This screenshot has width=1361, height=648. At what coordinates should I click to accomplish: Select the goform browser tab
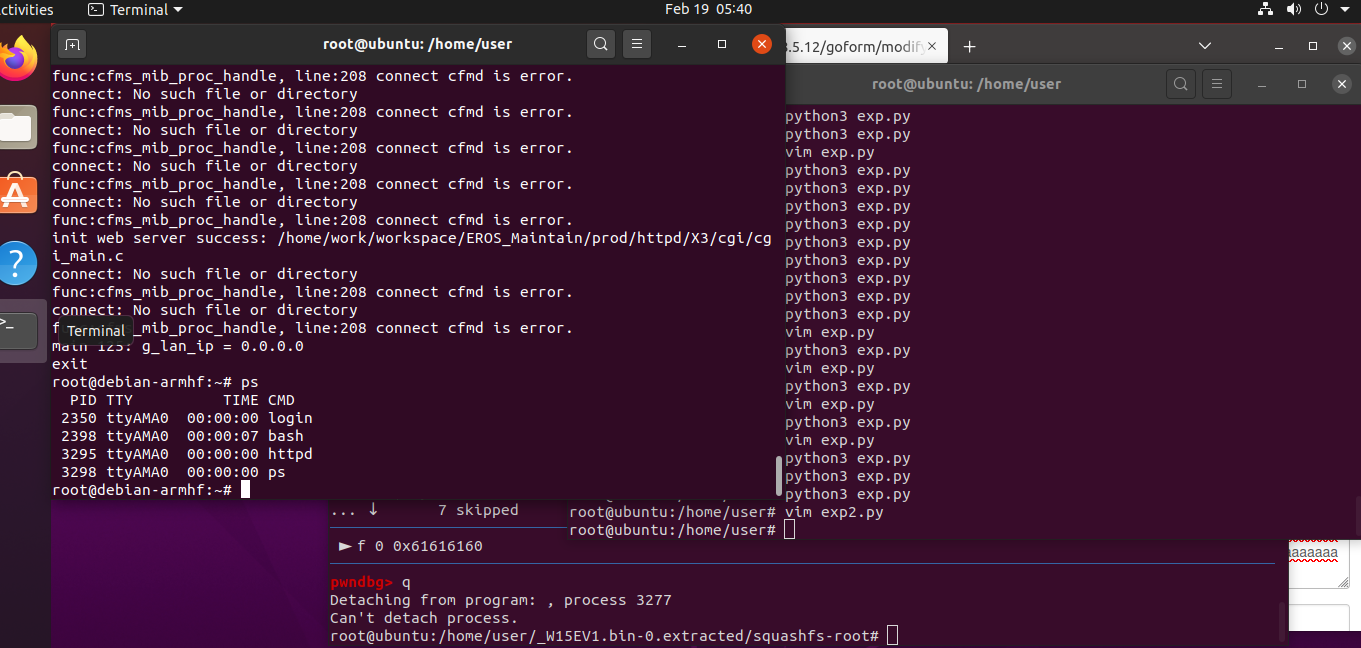(x=865, y=46)
